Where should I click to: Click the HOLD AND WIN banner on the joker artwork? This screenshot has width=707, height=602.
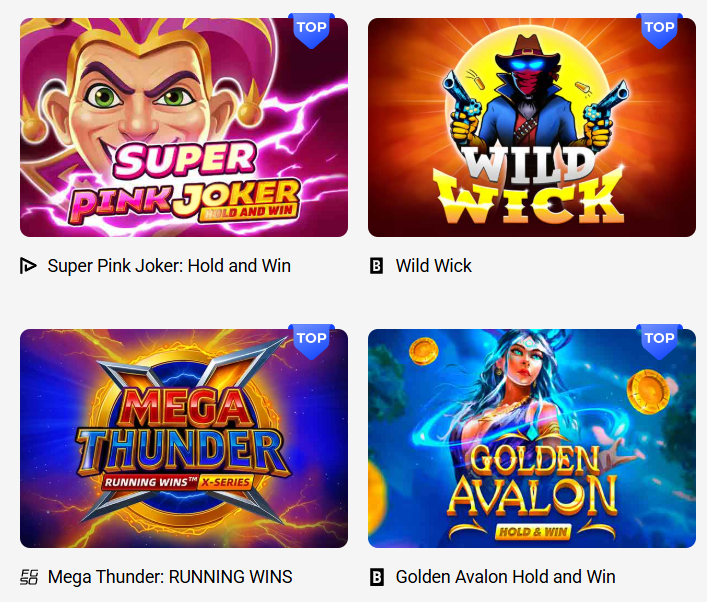tap(248, 212)
